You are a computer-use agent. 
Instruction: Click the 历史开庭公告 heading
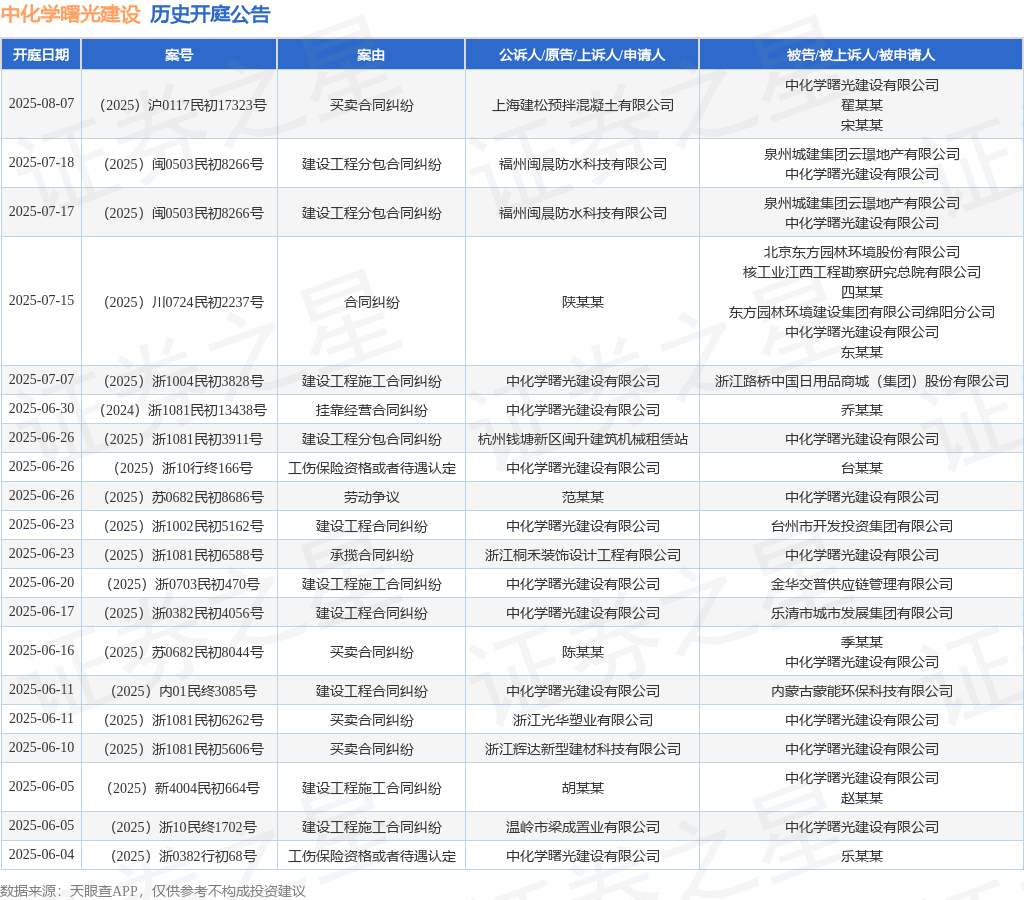pos(210,14)
